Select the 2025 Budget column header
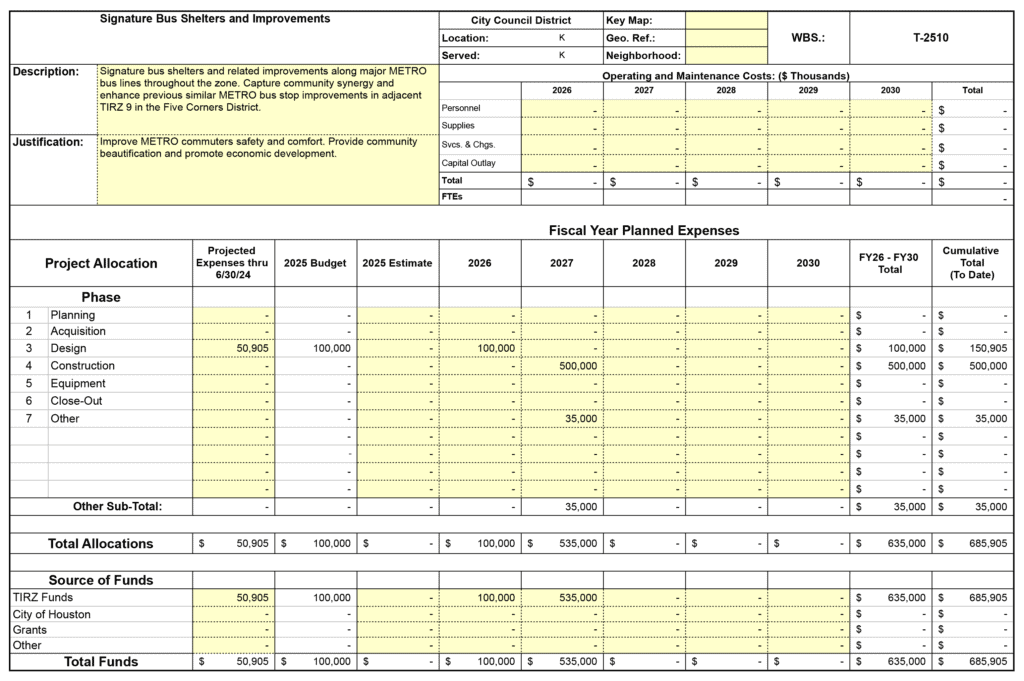The height and width of the screenshot is (681, 1024). tap(315, 263)
